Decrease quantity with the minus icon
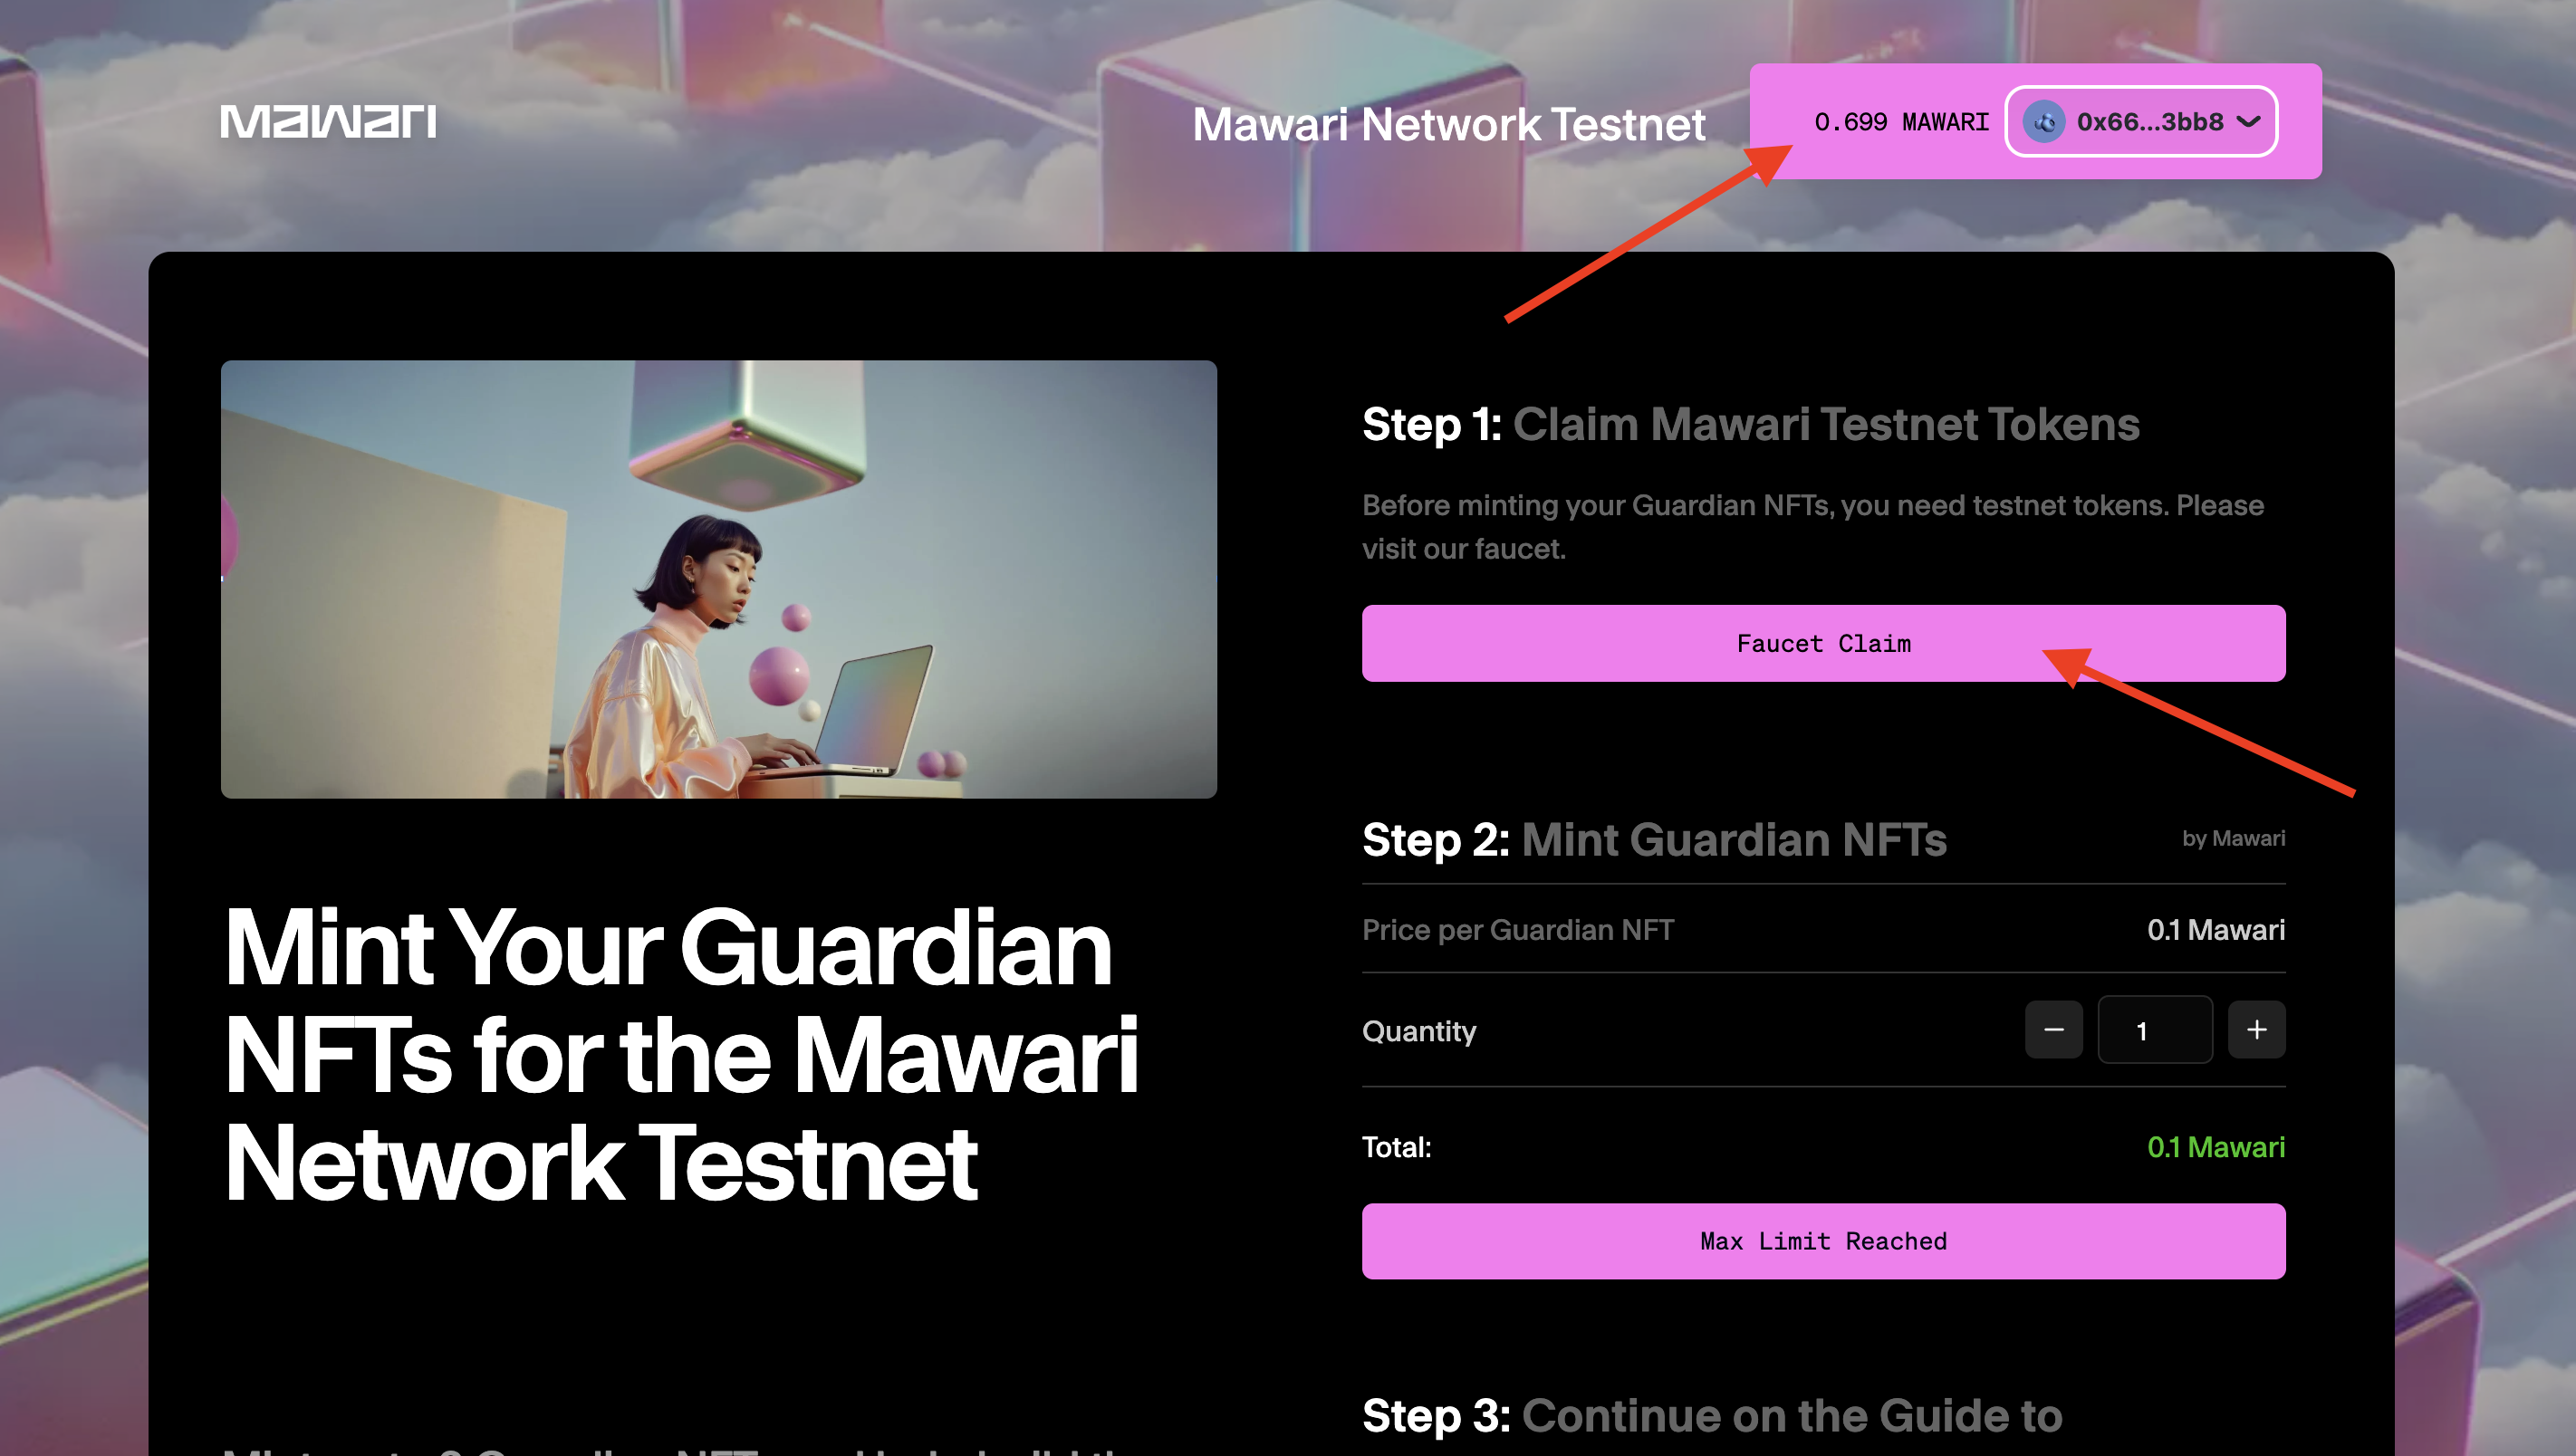Viewport: 2576px width, 1456px height. (2053, 1029)
